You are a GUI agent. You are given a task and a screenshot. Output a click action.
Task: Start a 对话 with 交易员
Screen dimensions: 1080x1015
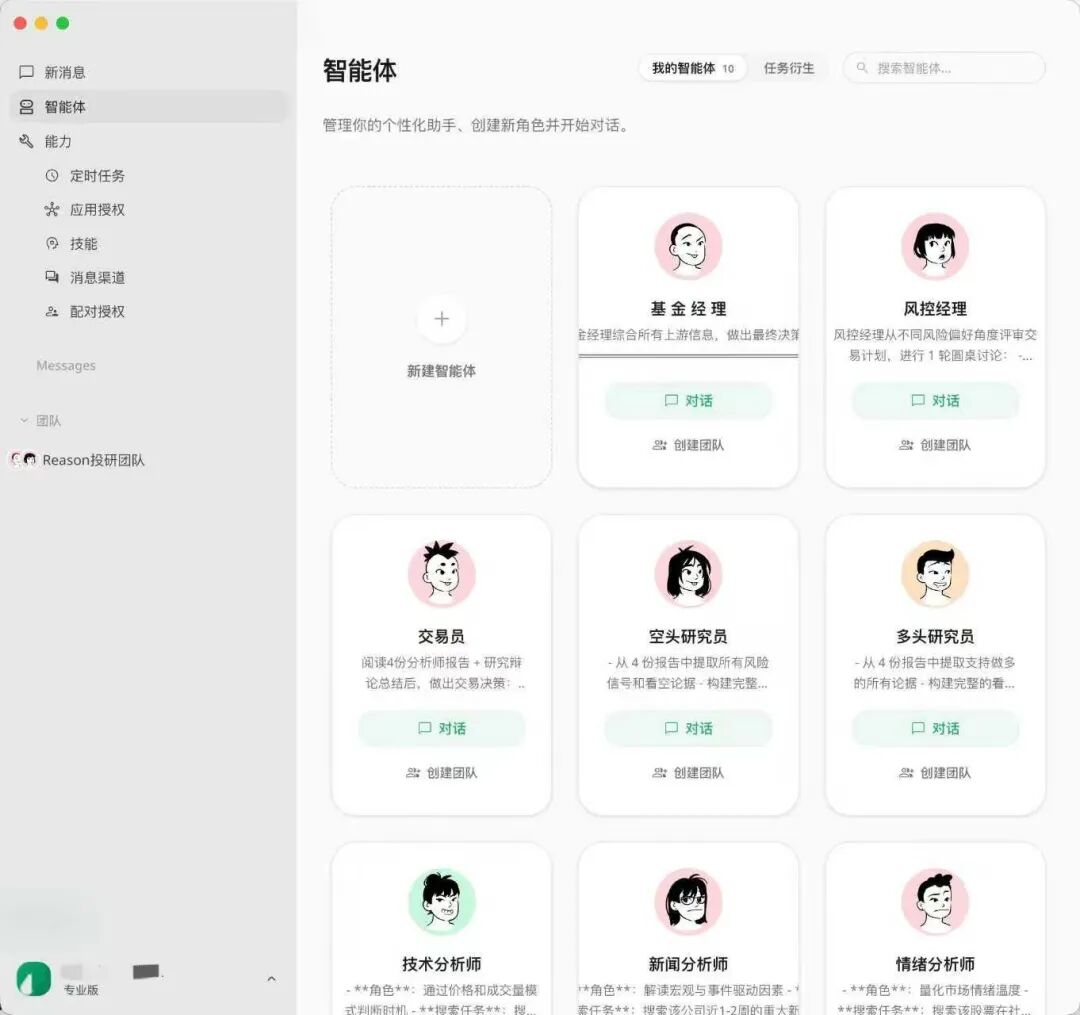coord(442,728)
